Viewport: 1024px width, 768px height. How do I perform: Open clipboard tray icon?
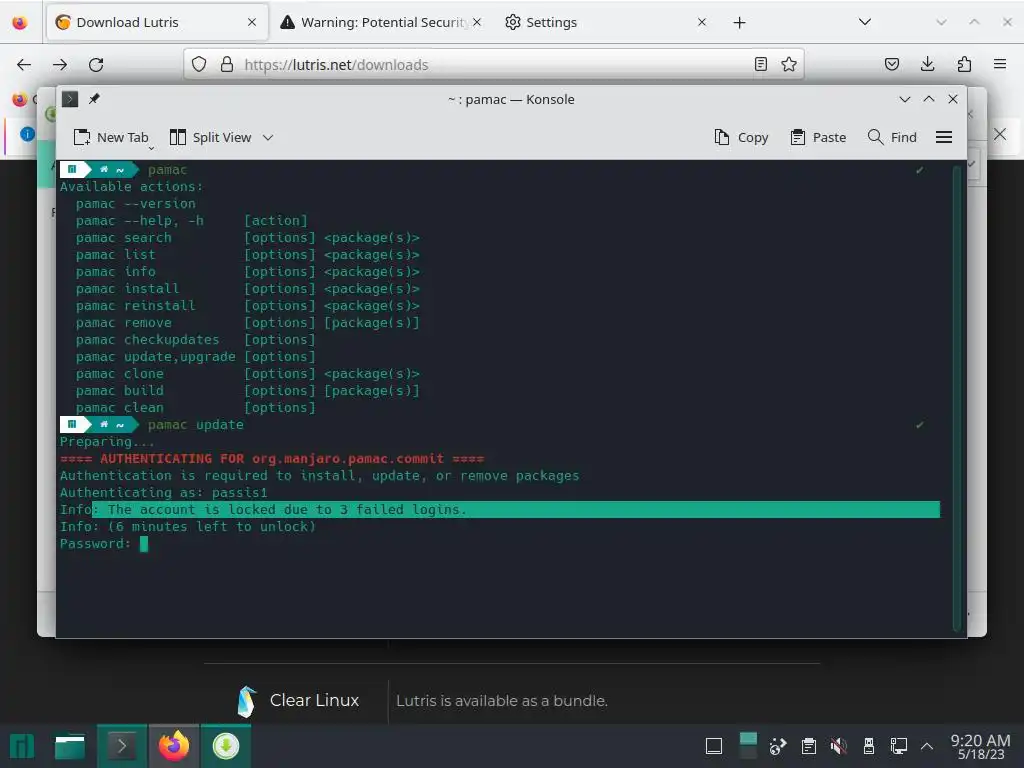(808, 746)
